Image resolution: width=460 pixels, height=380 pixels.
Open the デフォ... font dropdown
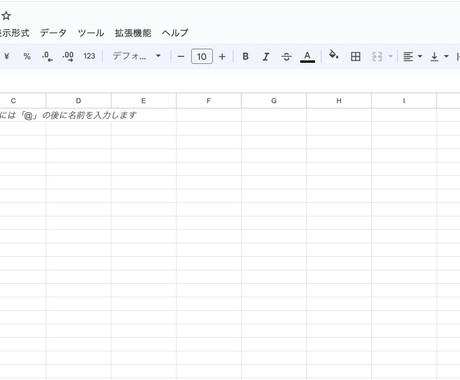(137, 56)
